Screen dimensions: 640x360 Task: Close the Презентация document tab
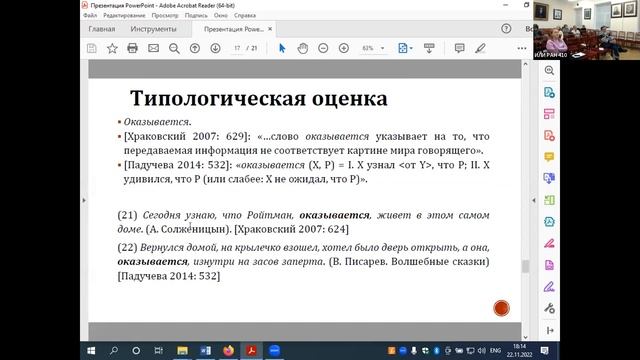coord(270,29)
